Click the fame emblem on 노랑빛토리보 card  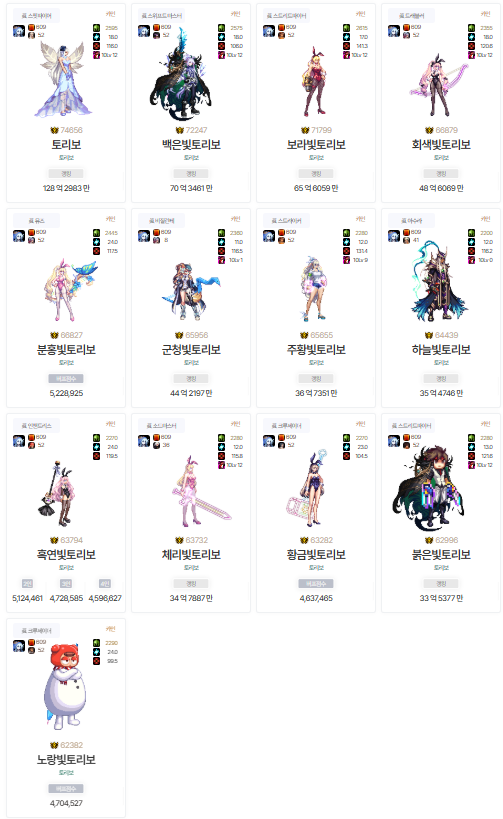pyautogui.click(x=54, y=745)
